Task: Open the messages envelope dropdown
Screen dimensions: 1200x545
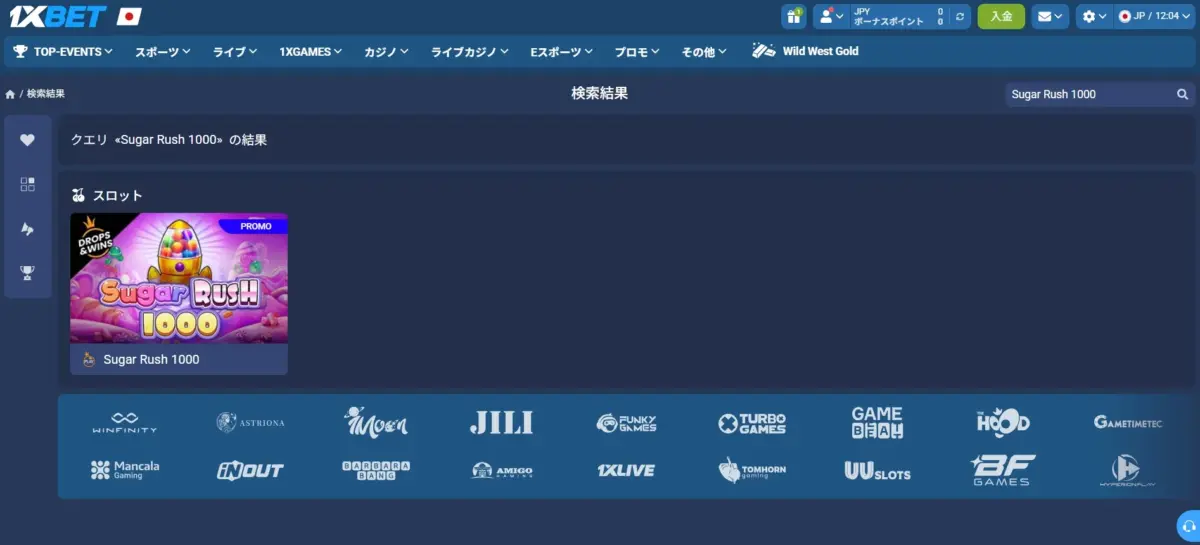Action: (x=1050, y=16)
